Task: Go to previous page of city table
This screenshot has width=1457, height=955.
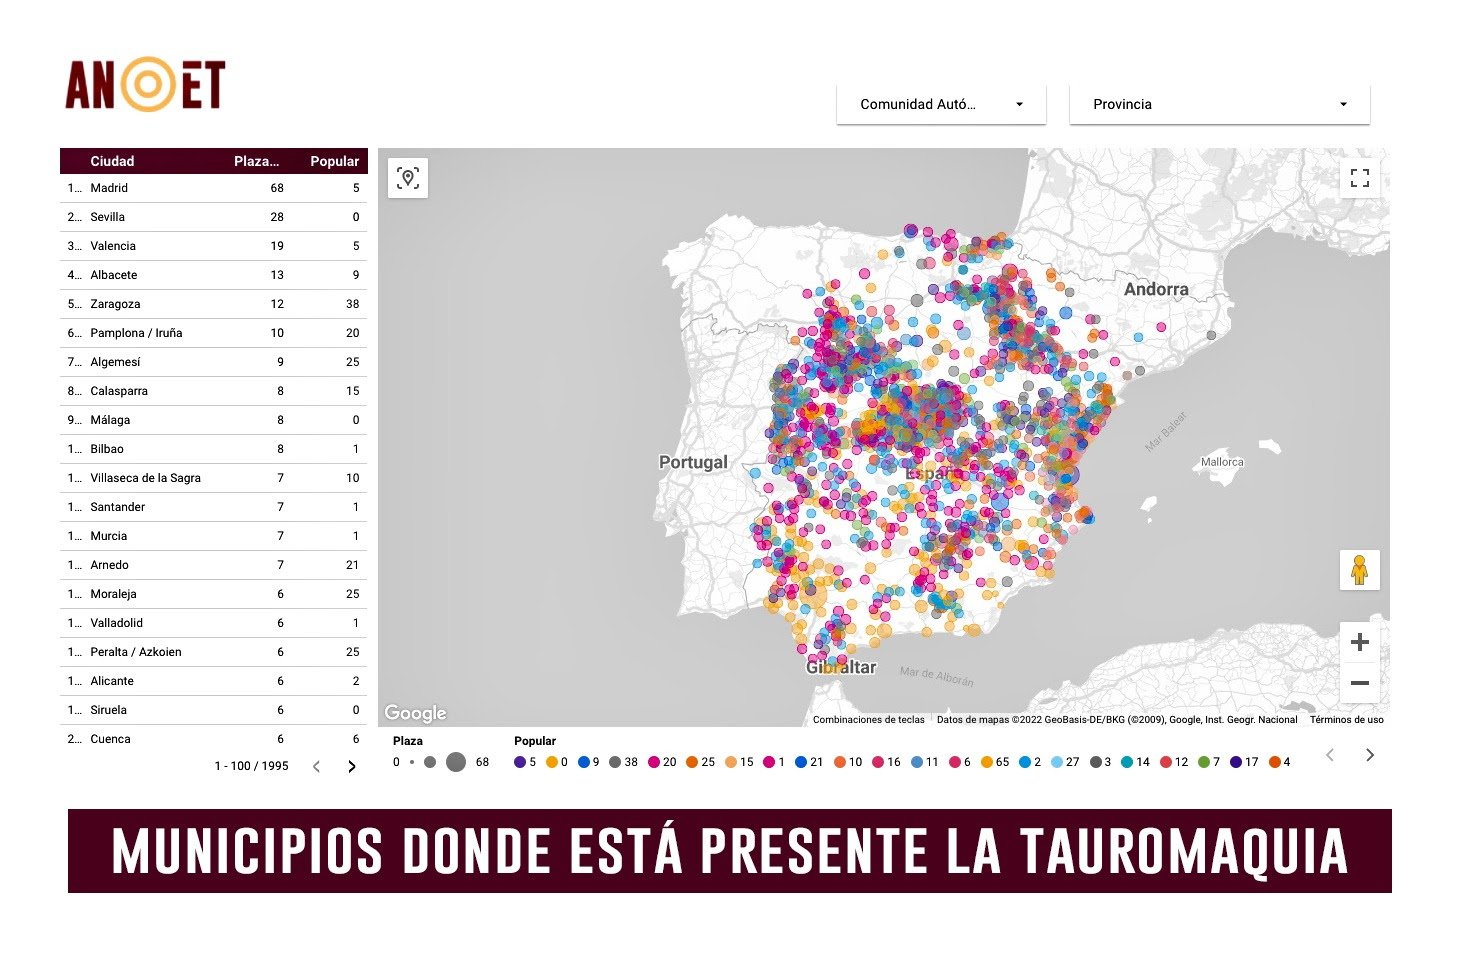Action: 317,767
